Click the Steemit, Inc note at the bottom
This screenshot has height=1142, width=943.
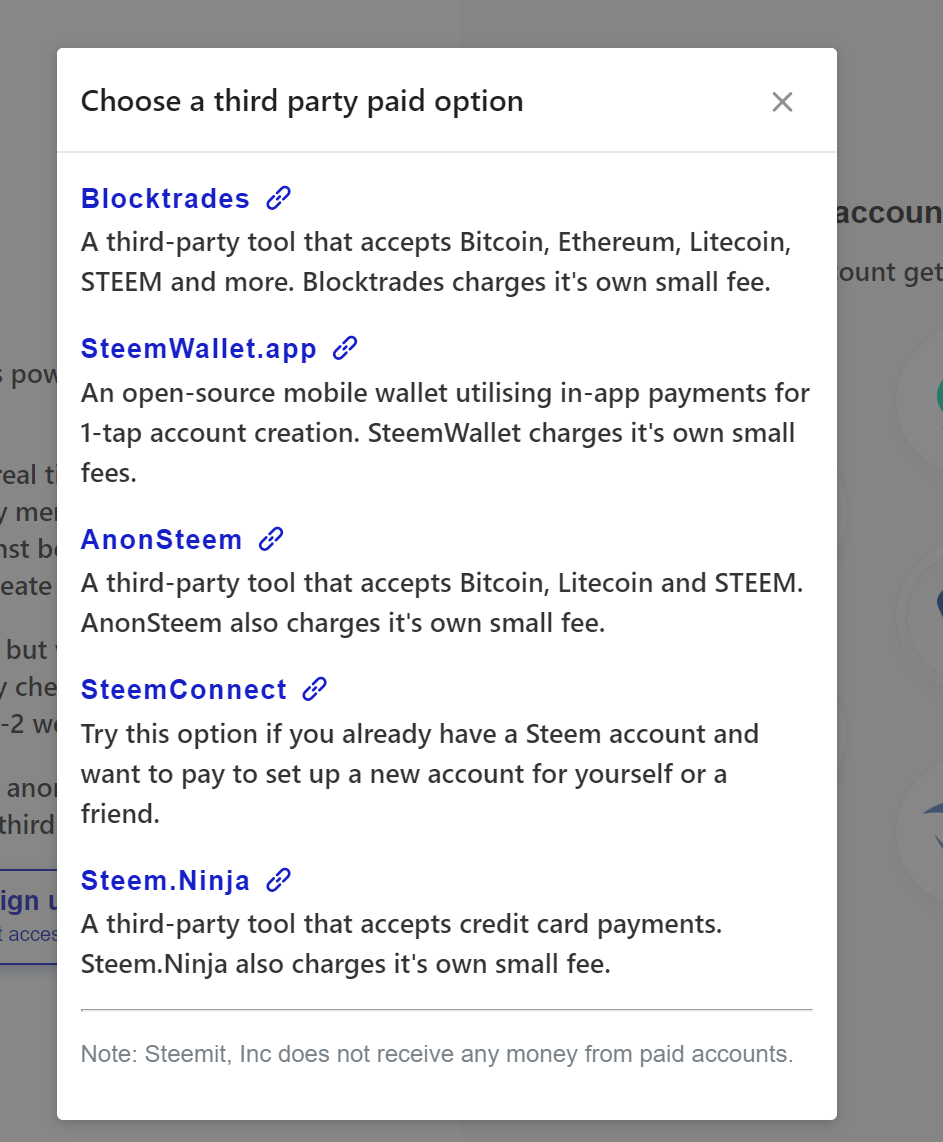(x=437, y=1054)
